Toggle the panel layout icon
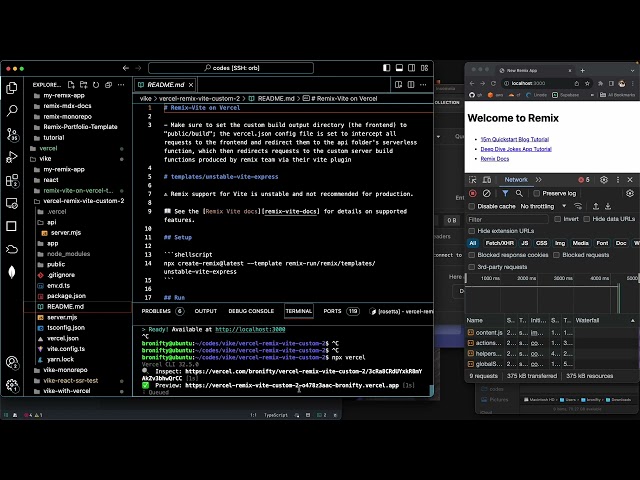640x480 pixels. click(399, 68)
